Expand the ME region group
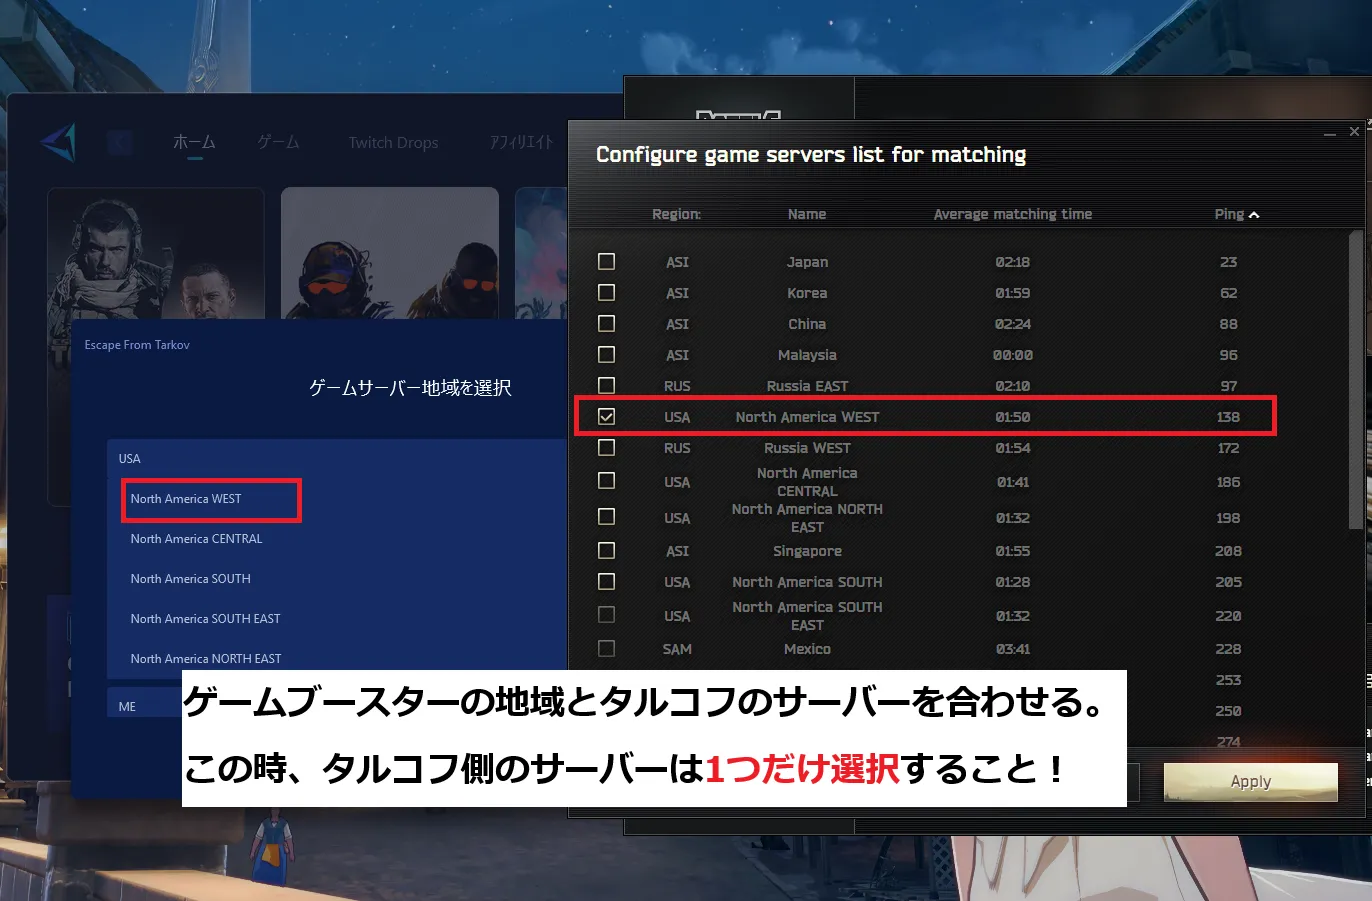The image size is (1372, 901). click(127, 707)
